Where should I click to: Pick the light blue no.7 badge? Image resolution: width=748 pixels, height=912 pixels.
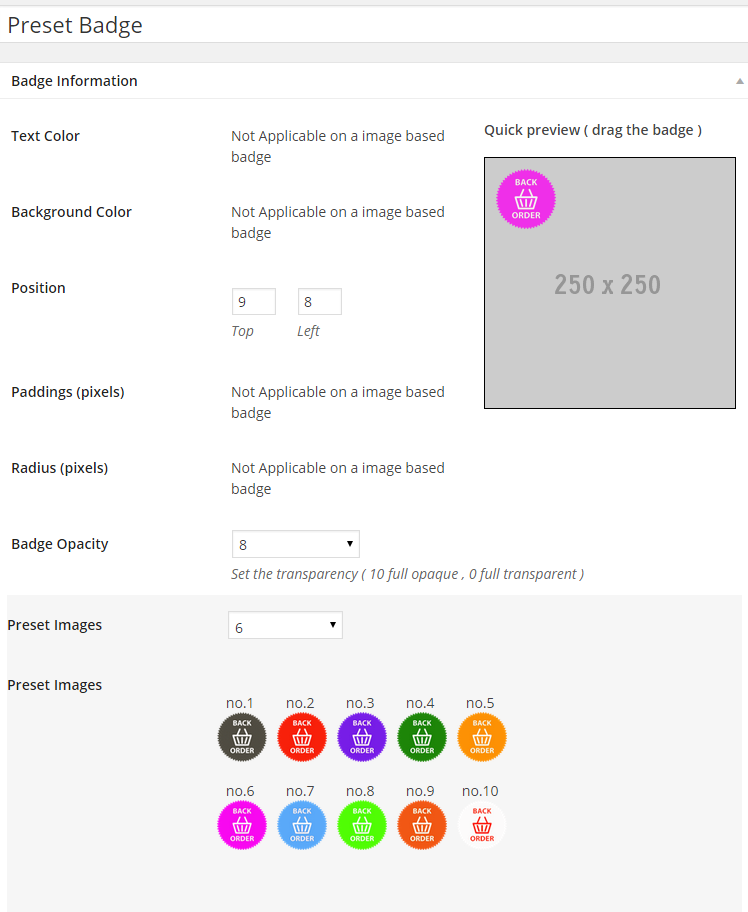pyautogui.click(x=302, y=825)
